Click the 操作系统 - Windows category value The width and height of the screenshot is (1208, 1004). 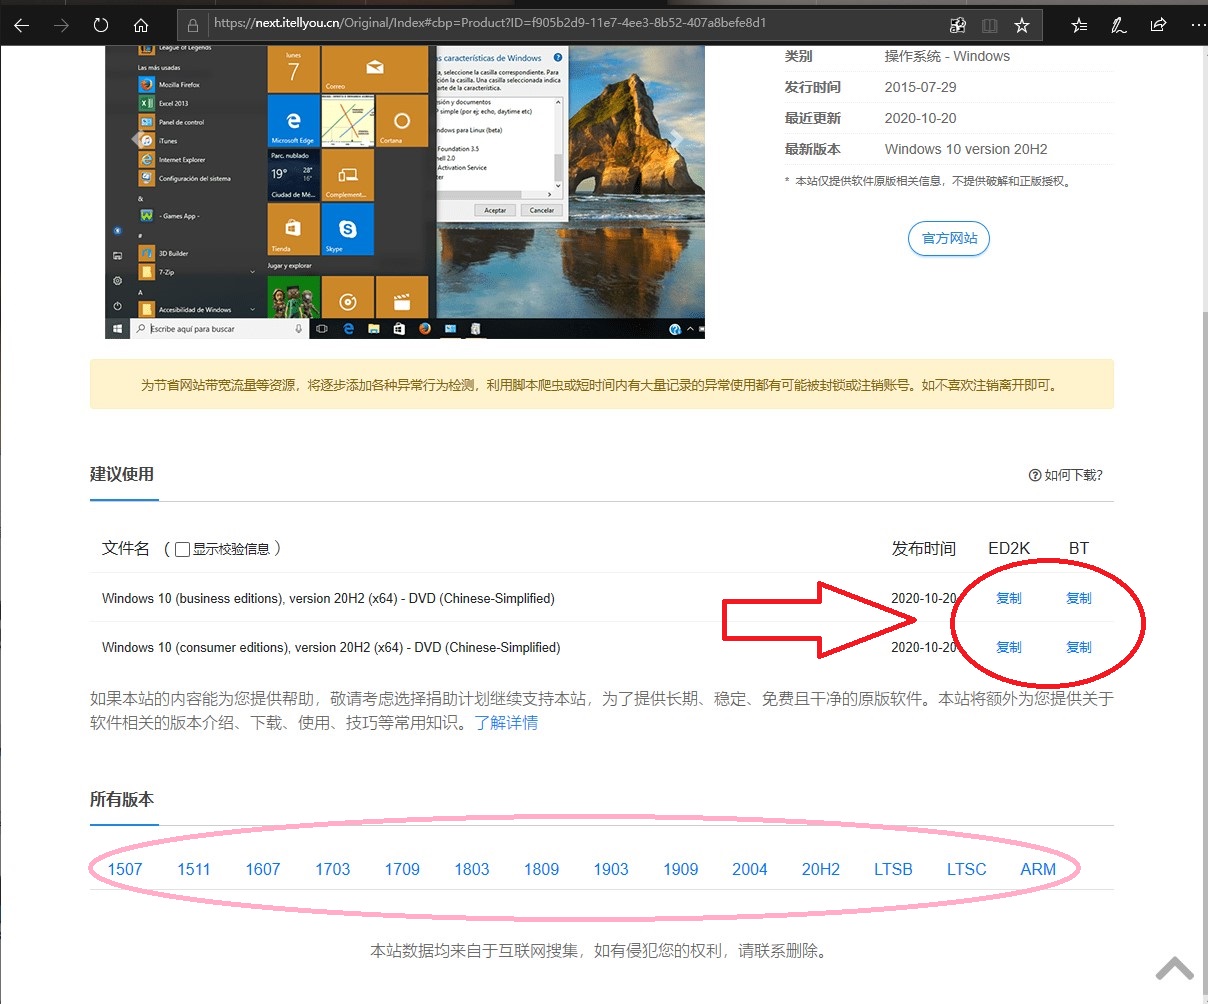coord(947,56)
